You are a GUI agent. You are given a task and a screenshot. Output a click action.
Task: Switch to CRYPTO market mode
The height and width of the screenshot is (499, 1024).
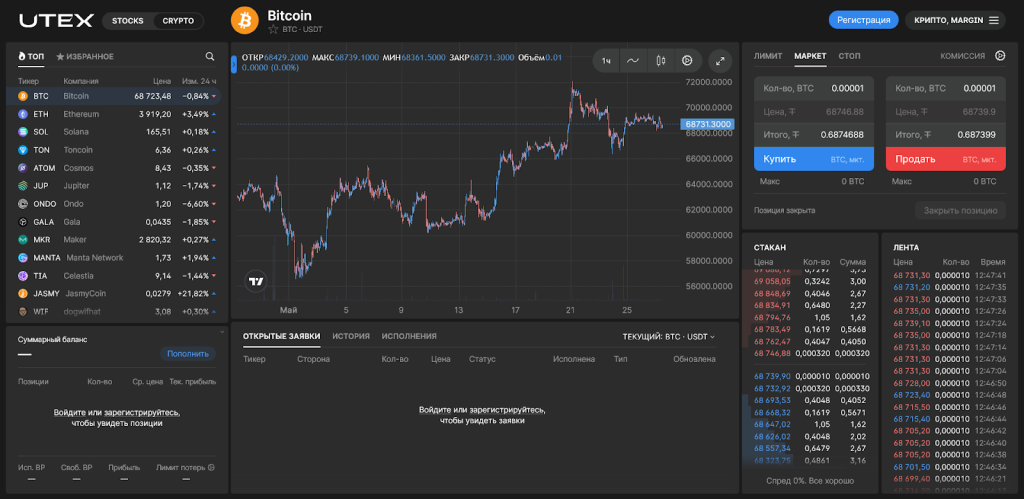pos(179,21)
